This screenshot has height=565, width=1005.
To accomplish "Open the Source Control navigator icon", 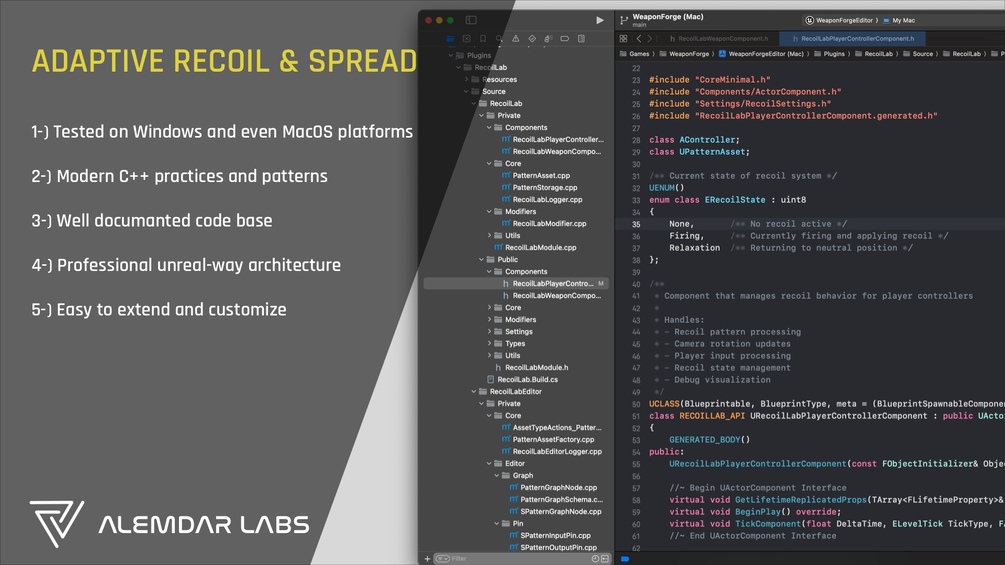I will [467, 38].
